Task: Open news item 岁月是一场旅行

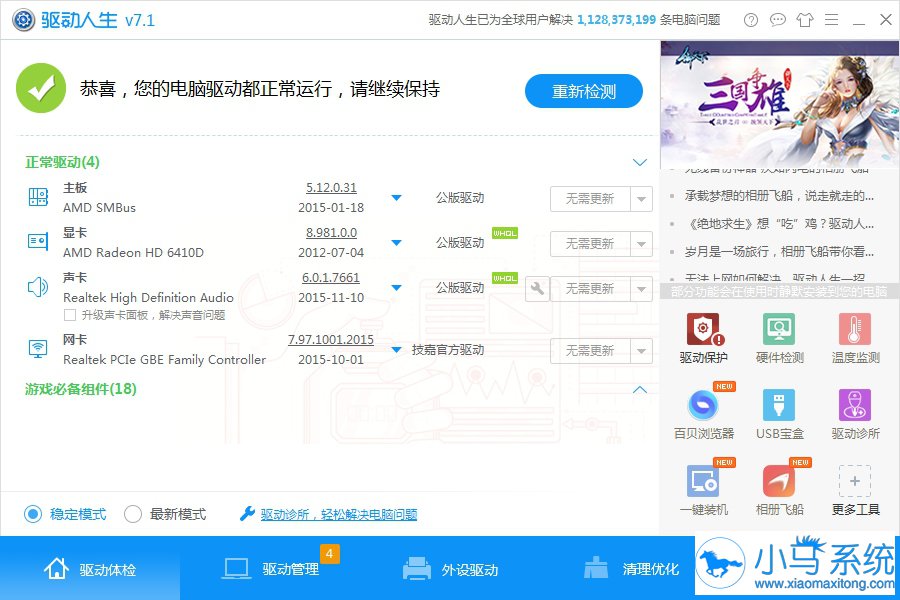Action: coord(779,251)
